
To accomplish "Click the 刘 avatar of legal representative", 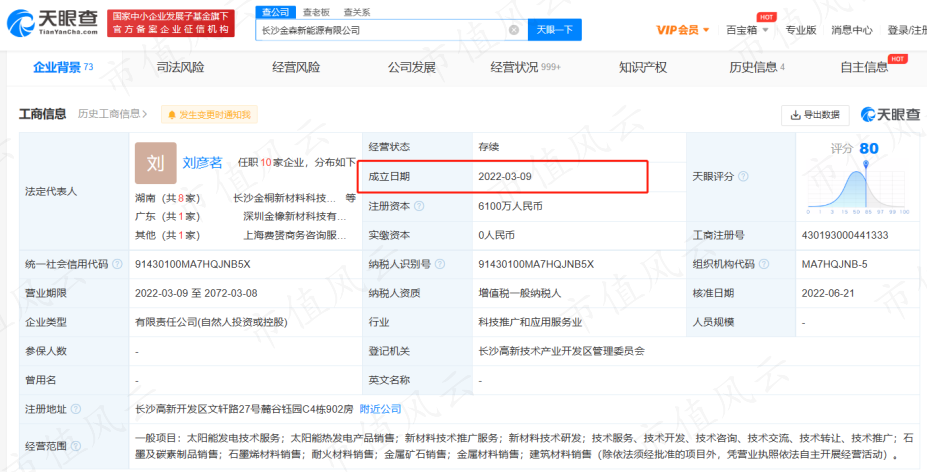I will (x=155, y=163).
